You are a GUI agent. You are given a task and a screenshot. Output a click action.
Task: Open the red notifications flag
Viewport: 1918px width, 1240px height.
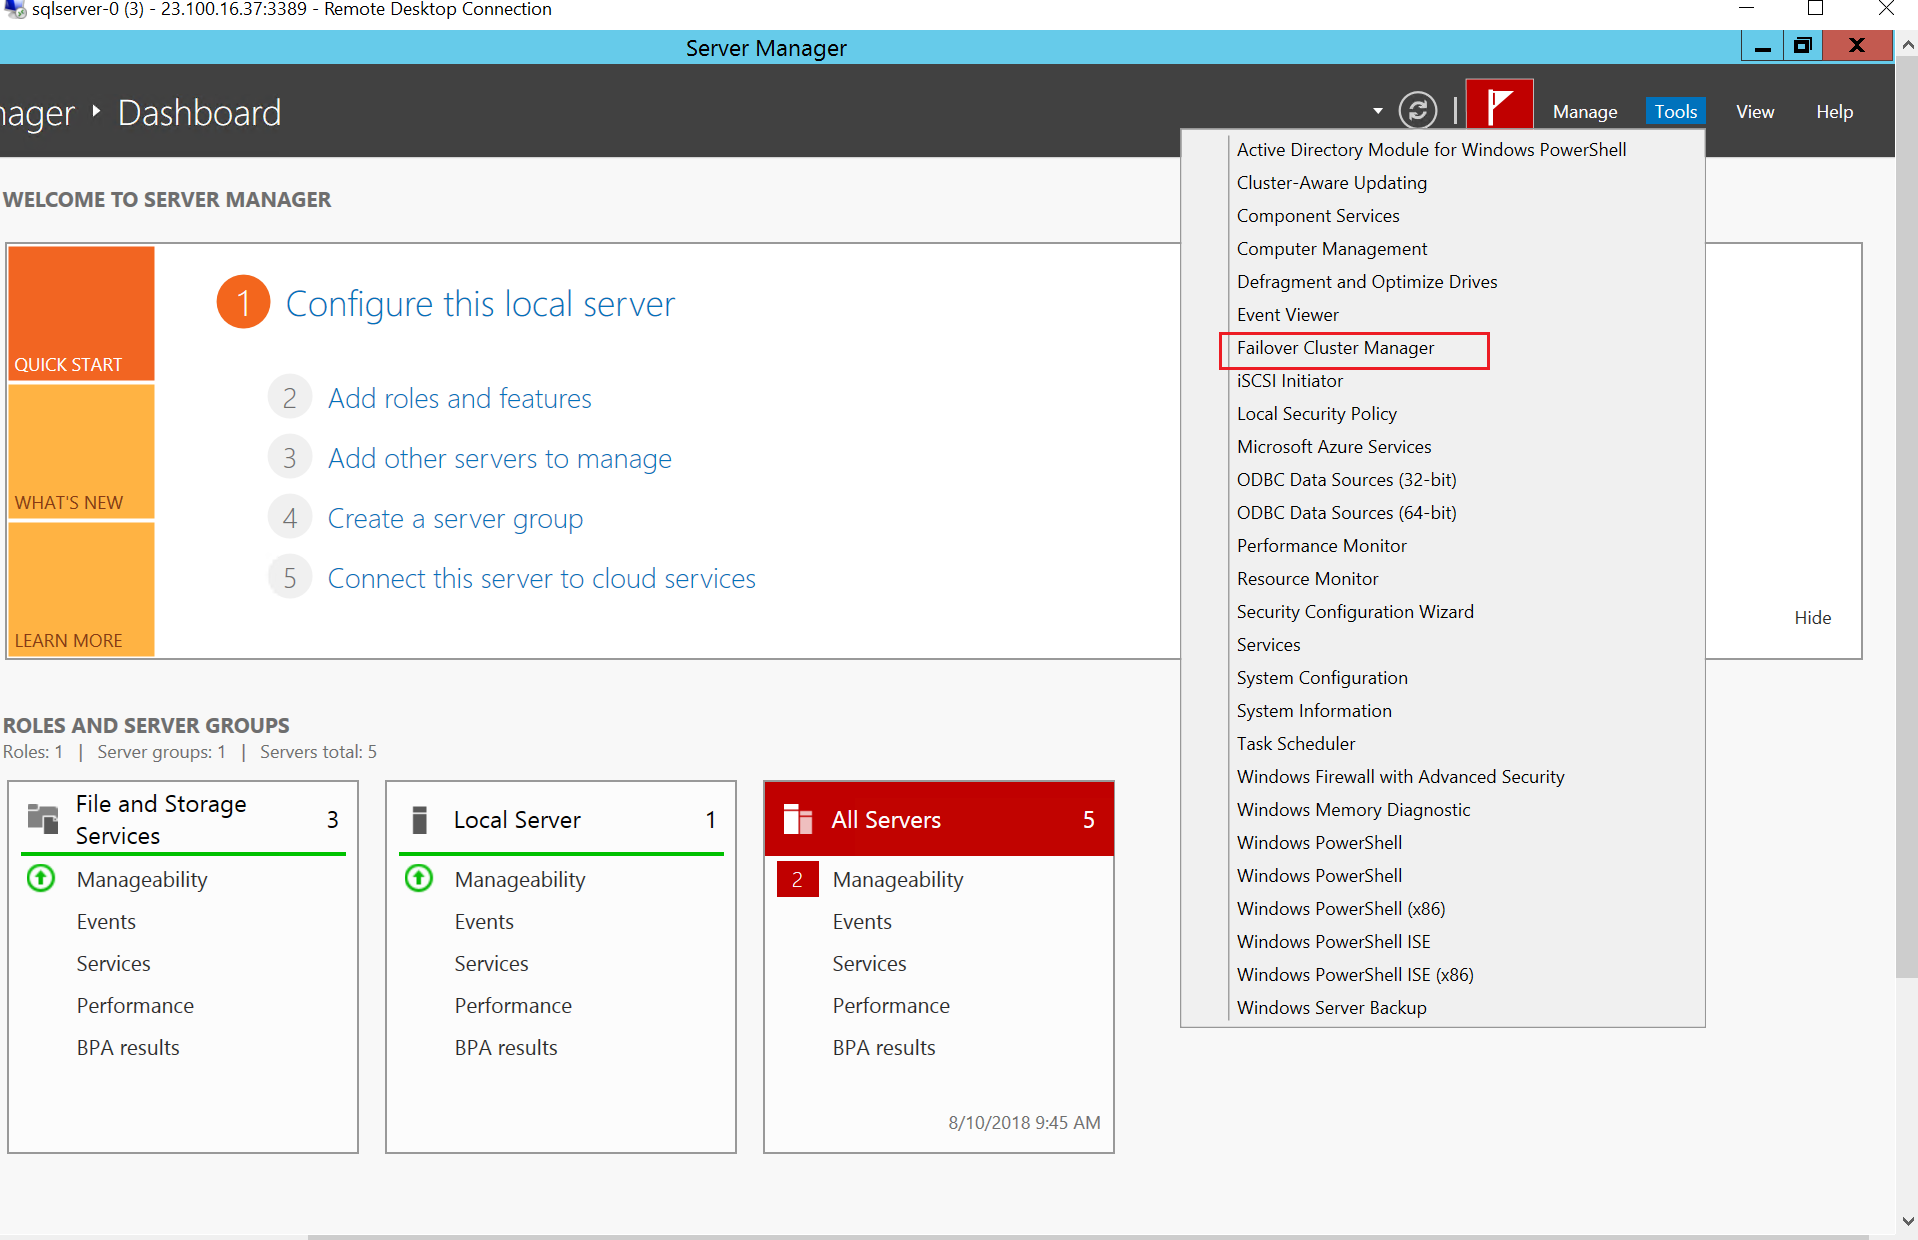[1498, 106]
